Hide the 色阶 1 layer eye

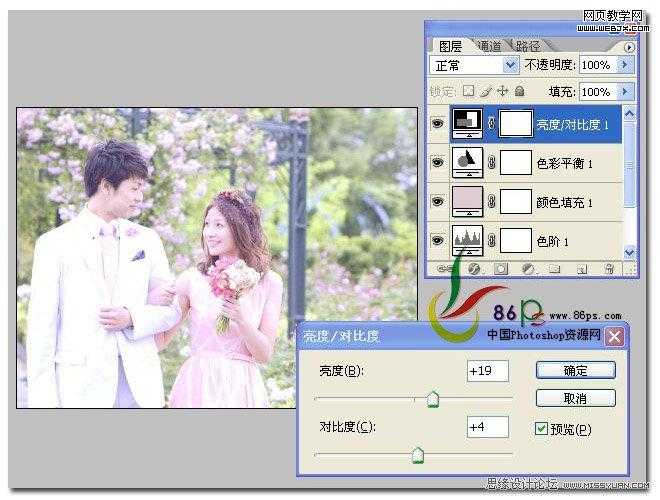(438, 240)
